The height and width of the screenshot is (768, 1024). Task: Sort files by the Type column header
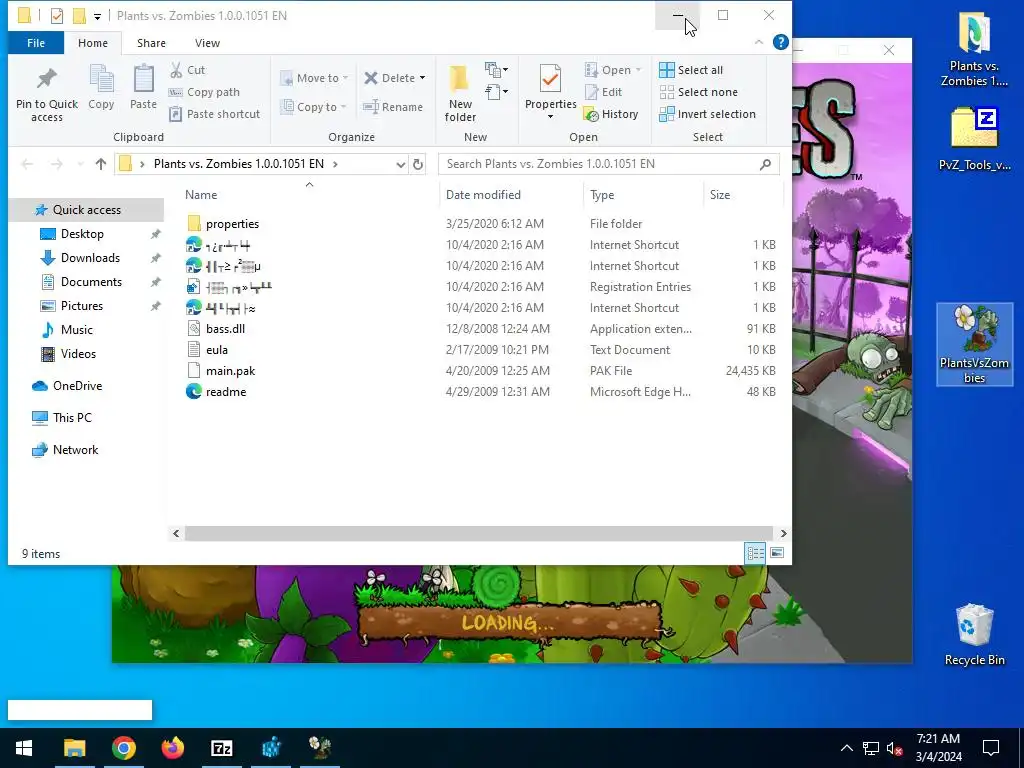pos(643,195)
